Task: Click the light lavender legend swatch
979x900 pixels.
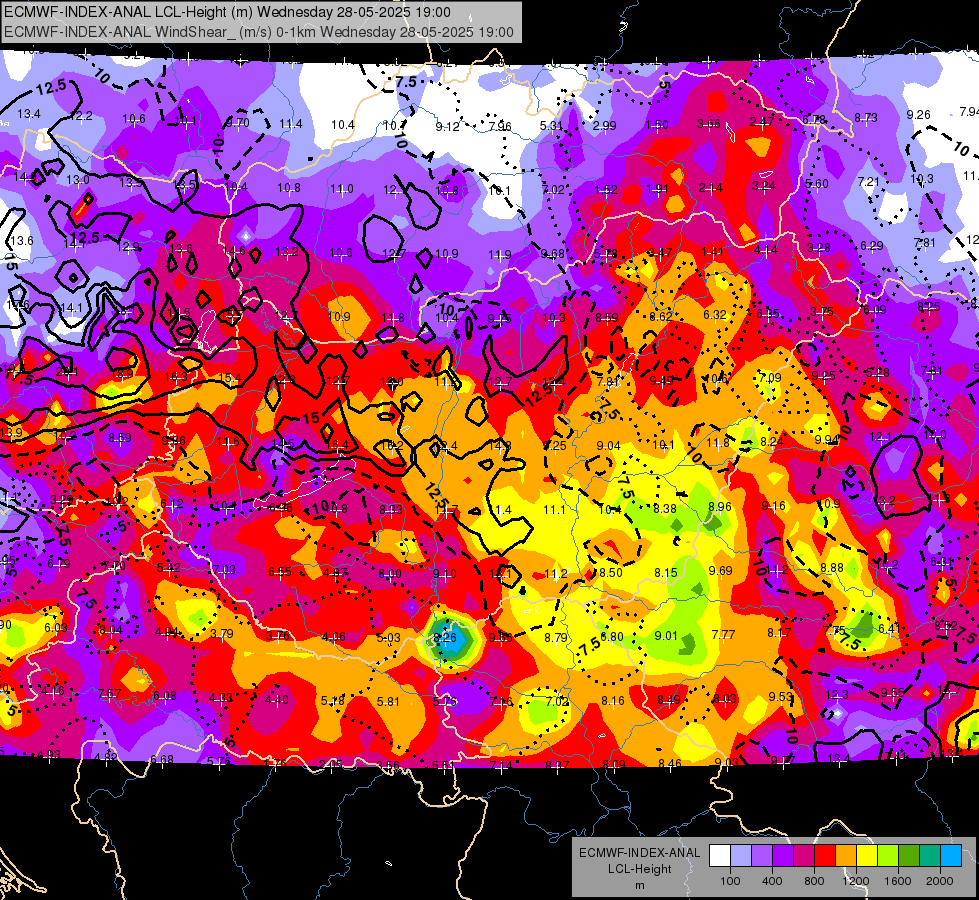Action: tap(741, 856)
